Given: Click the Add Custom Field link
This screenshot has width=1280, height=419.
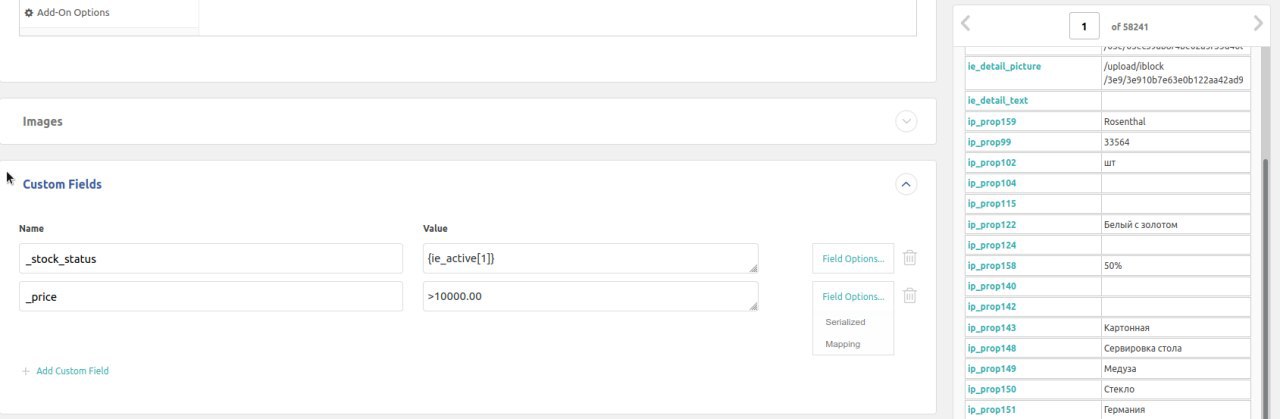Looking at the screenshot, I should click(72, 371).
